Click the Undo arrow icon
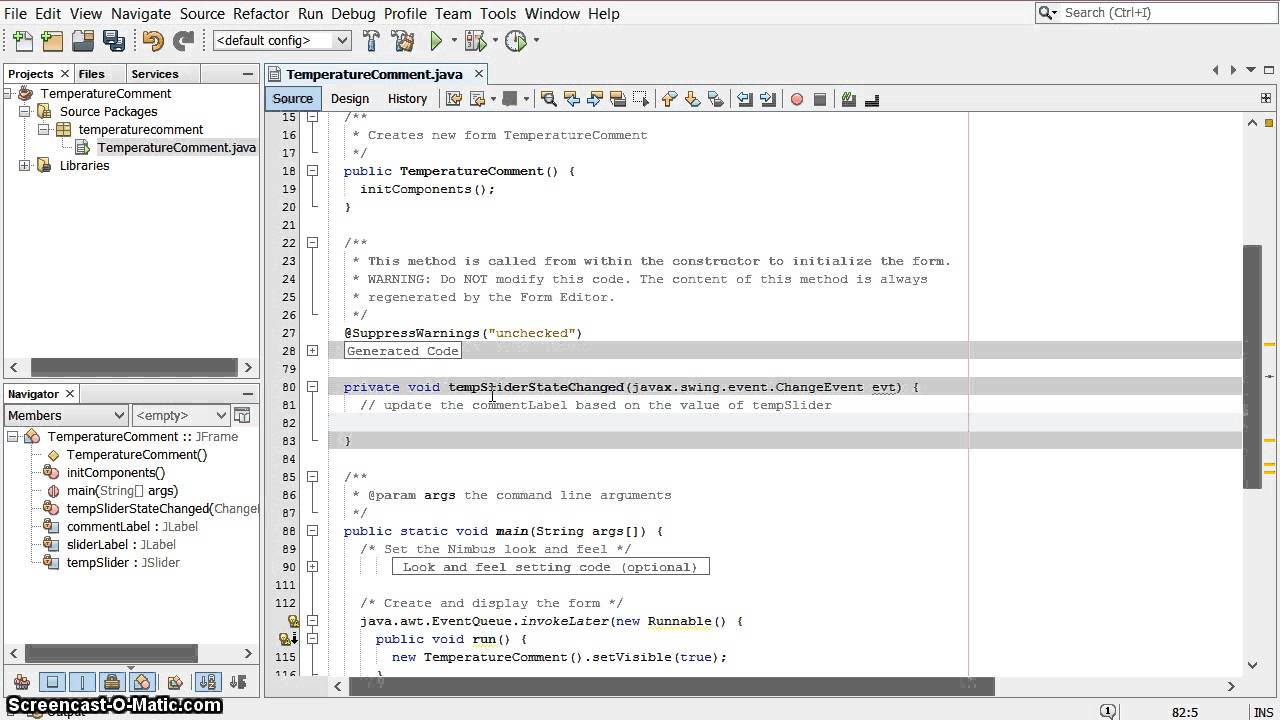The image size is (1280, 720). coord(153,41)
